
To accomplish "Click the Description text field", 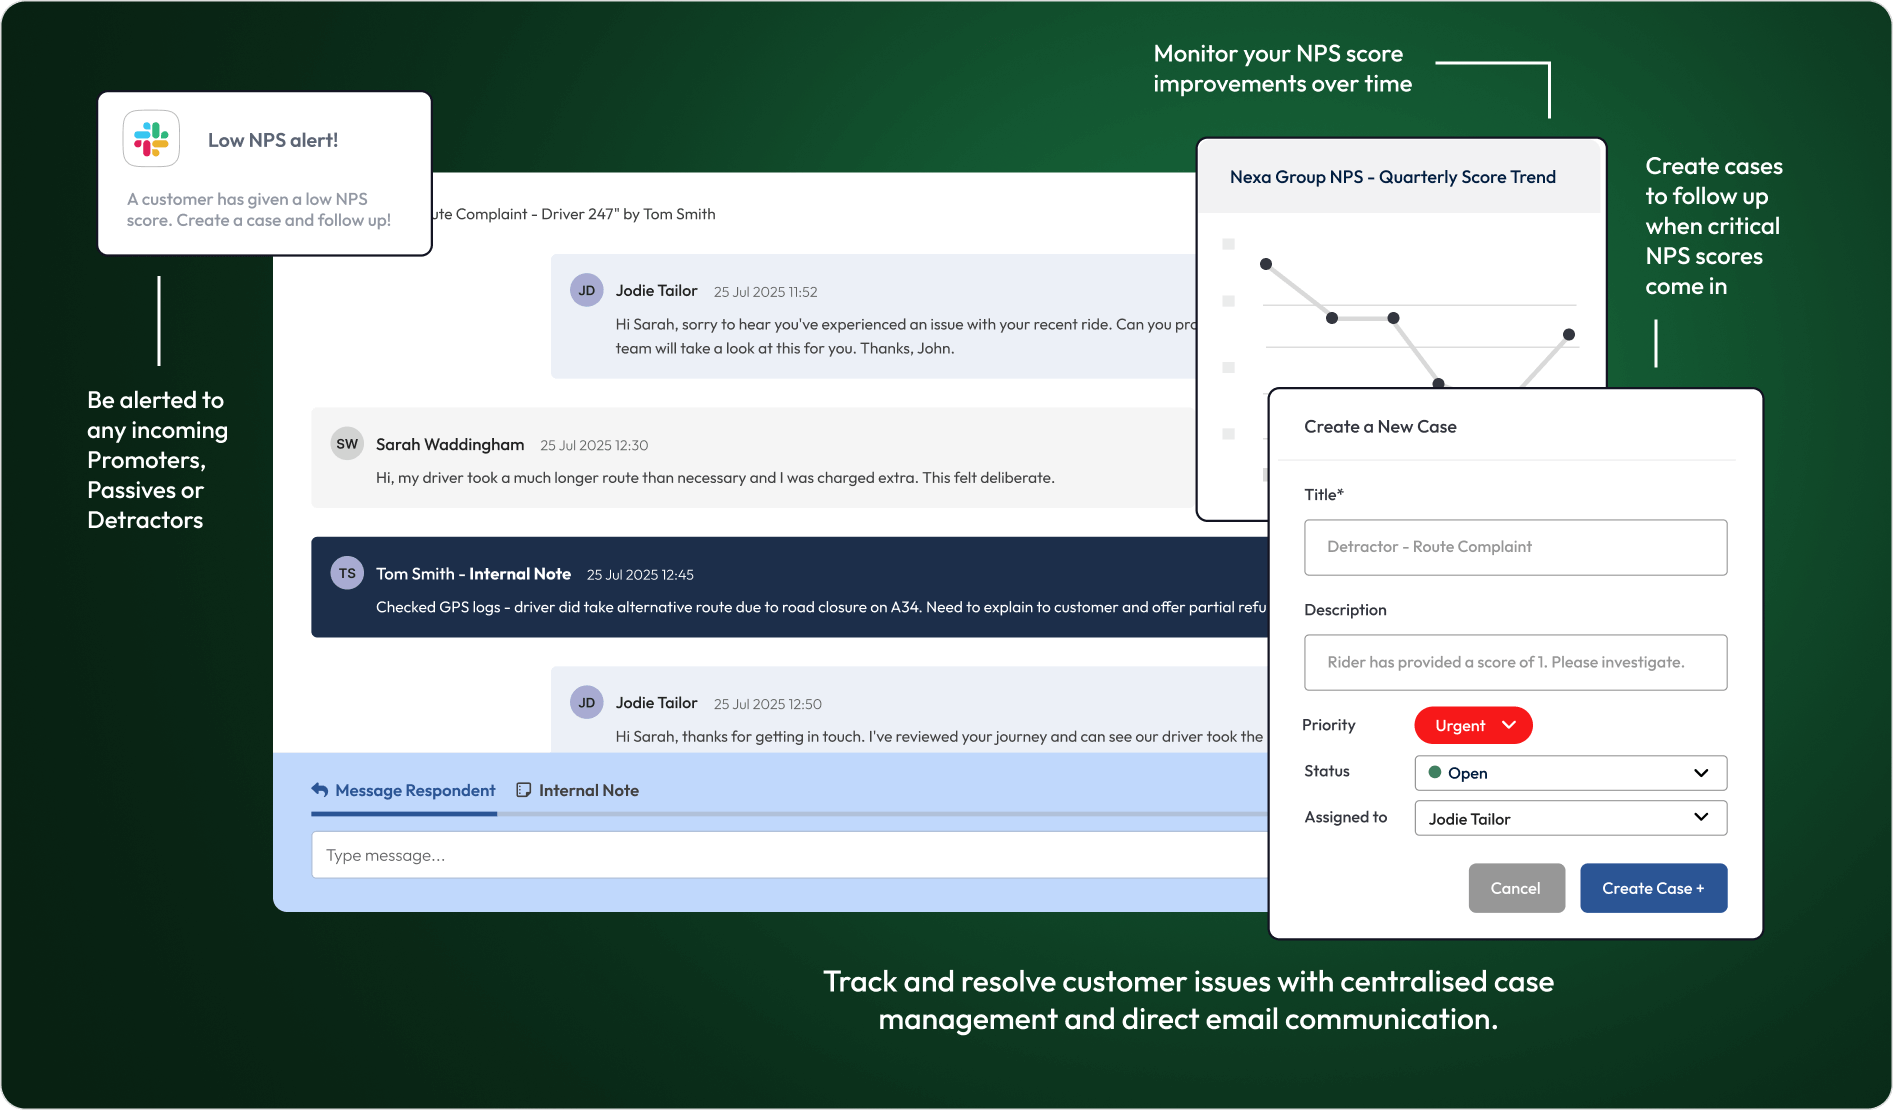I will (x=1515, y=663).
